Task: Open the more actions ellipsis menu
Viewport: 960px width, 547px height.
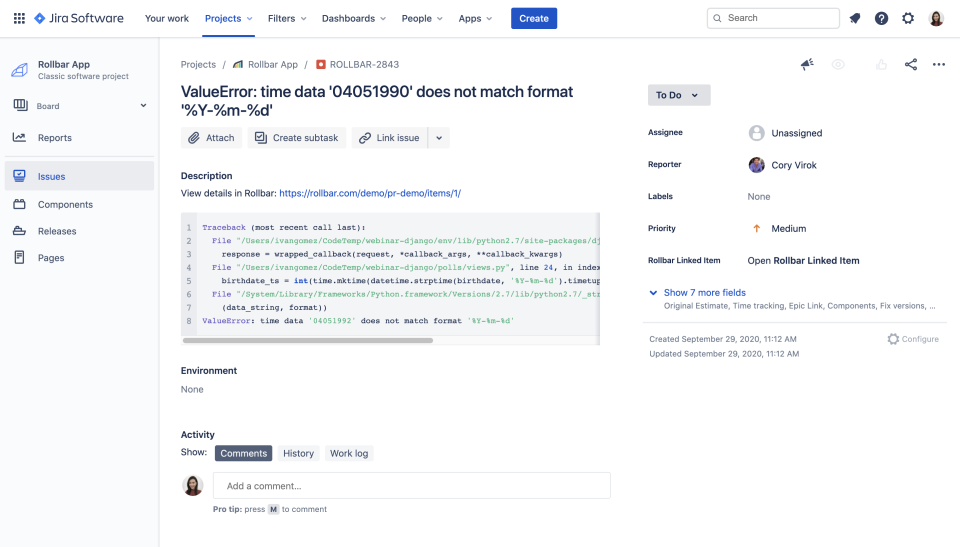Action: 938,65
